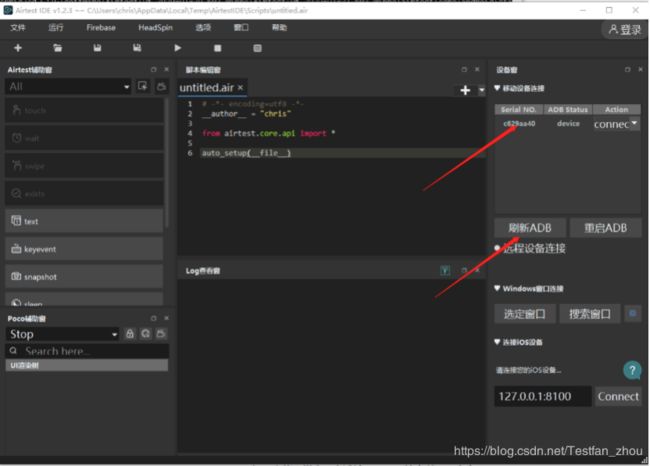Select the text command
Viewport: 650px width, 466px height.
pyautogui.click(x=84, y=221)
